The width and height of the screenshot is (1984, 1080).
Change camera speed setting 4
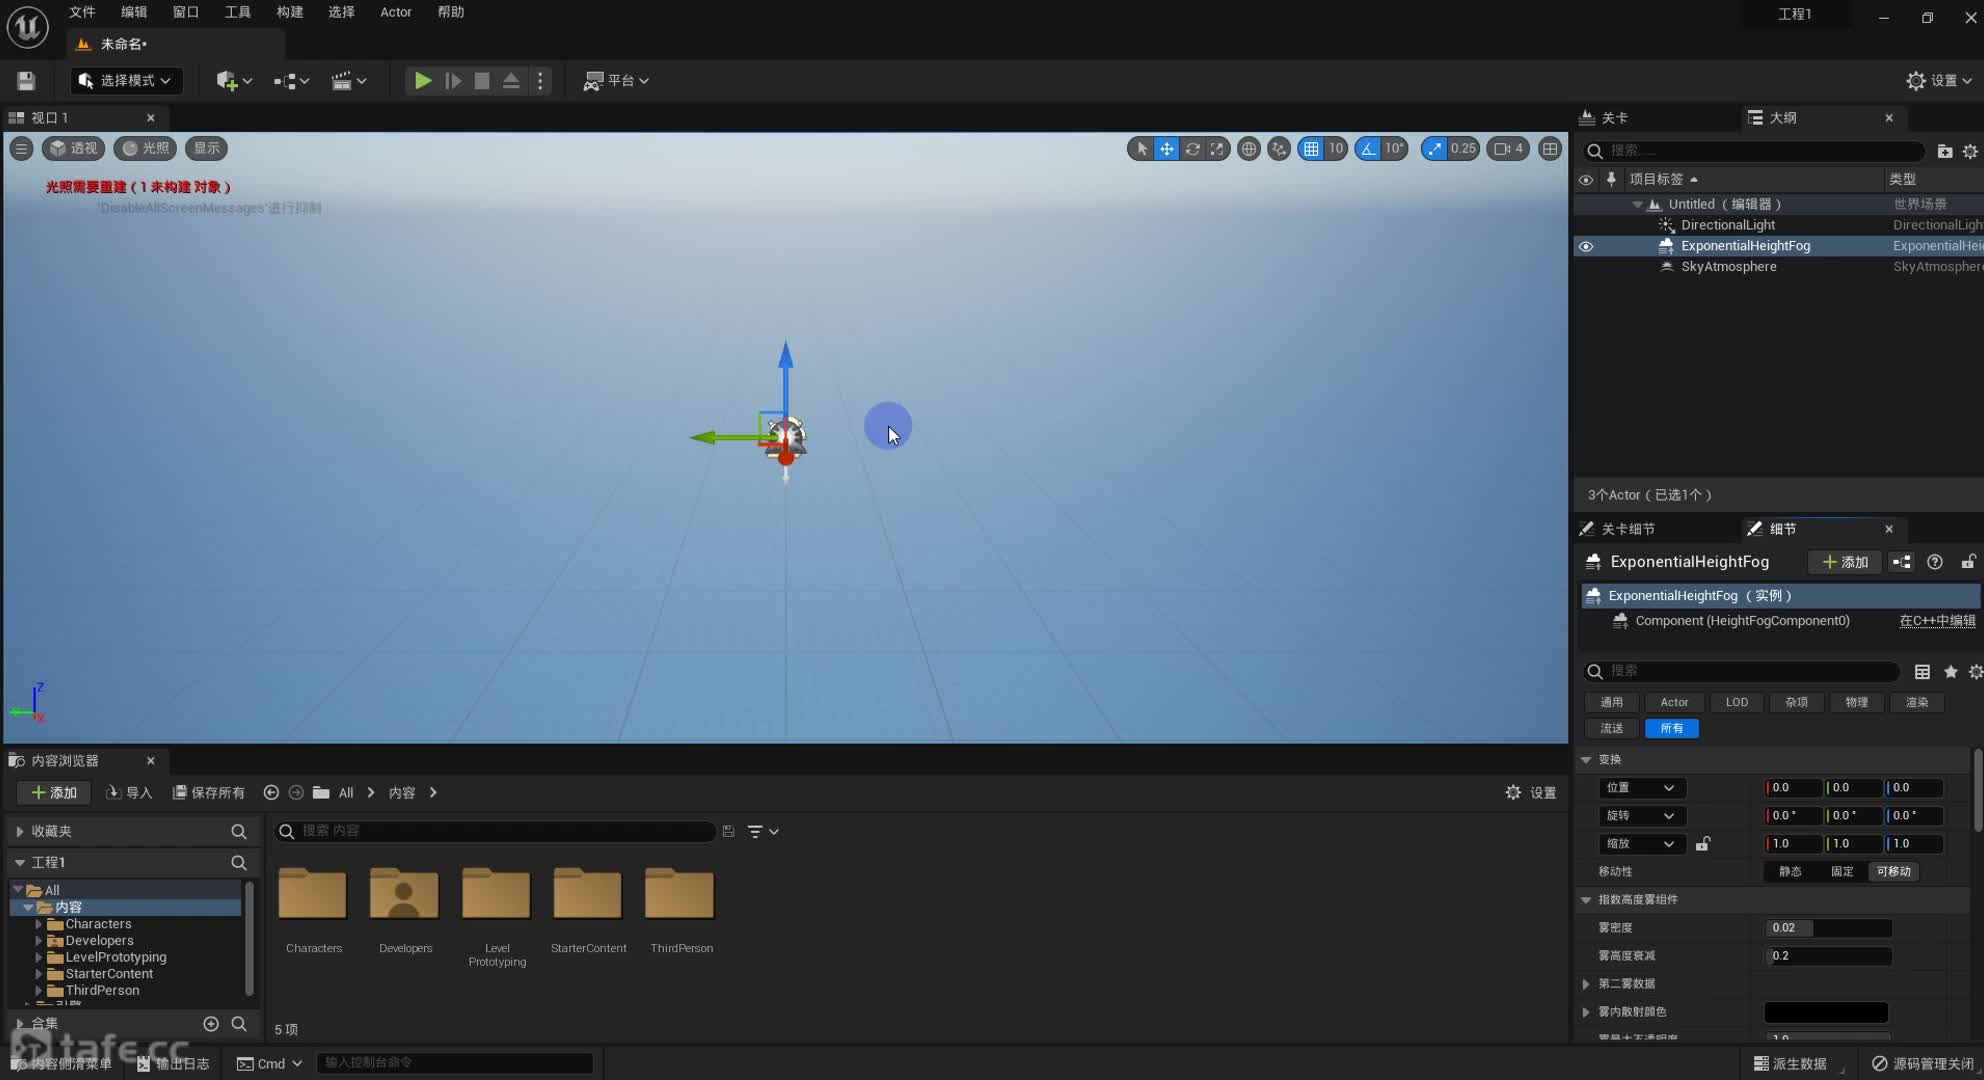(x=1509, y=149)
